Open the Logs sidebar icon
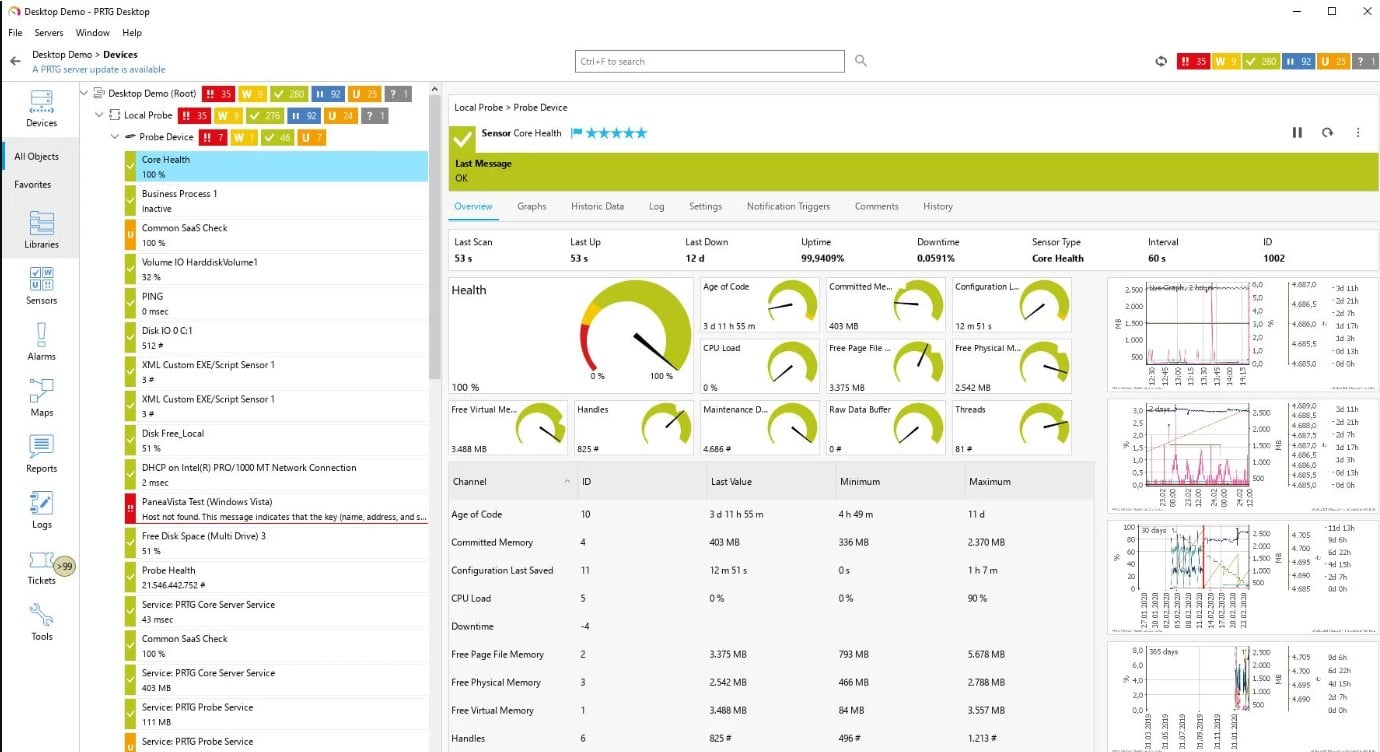1380x752 pixels. pyautogui.click(x=41, y=509)
